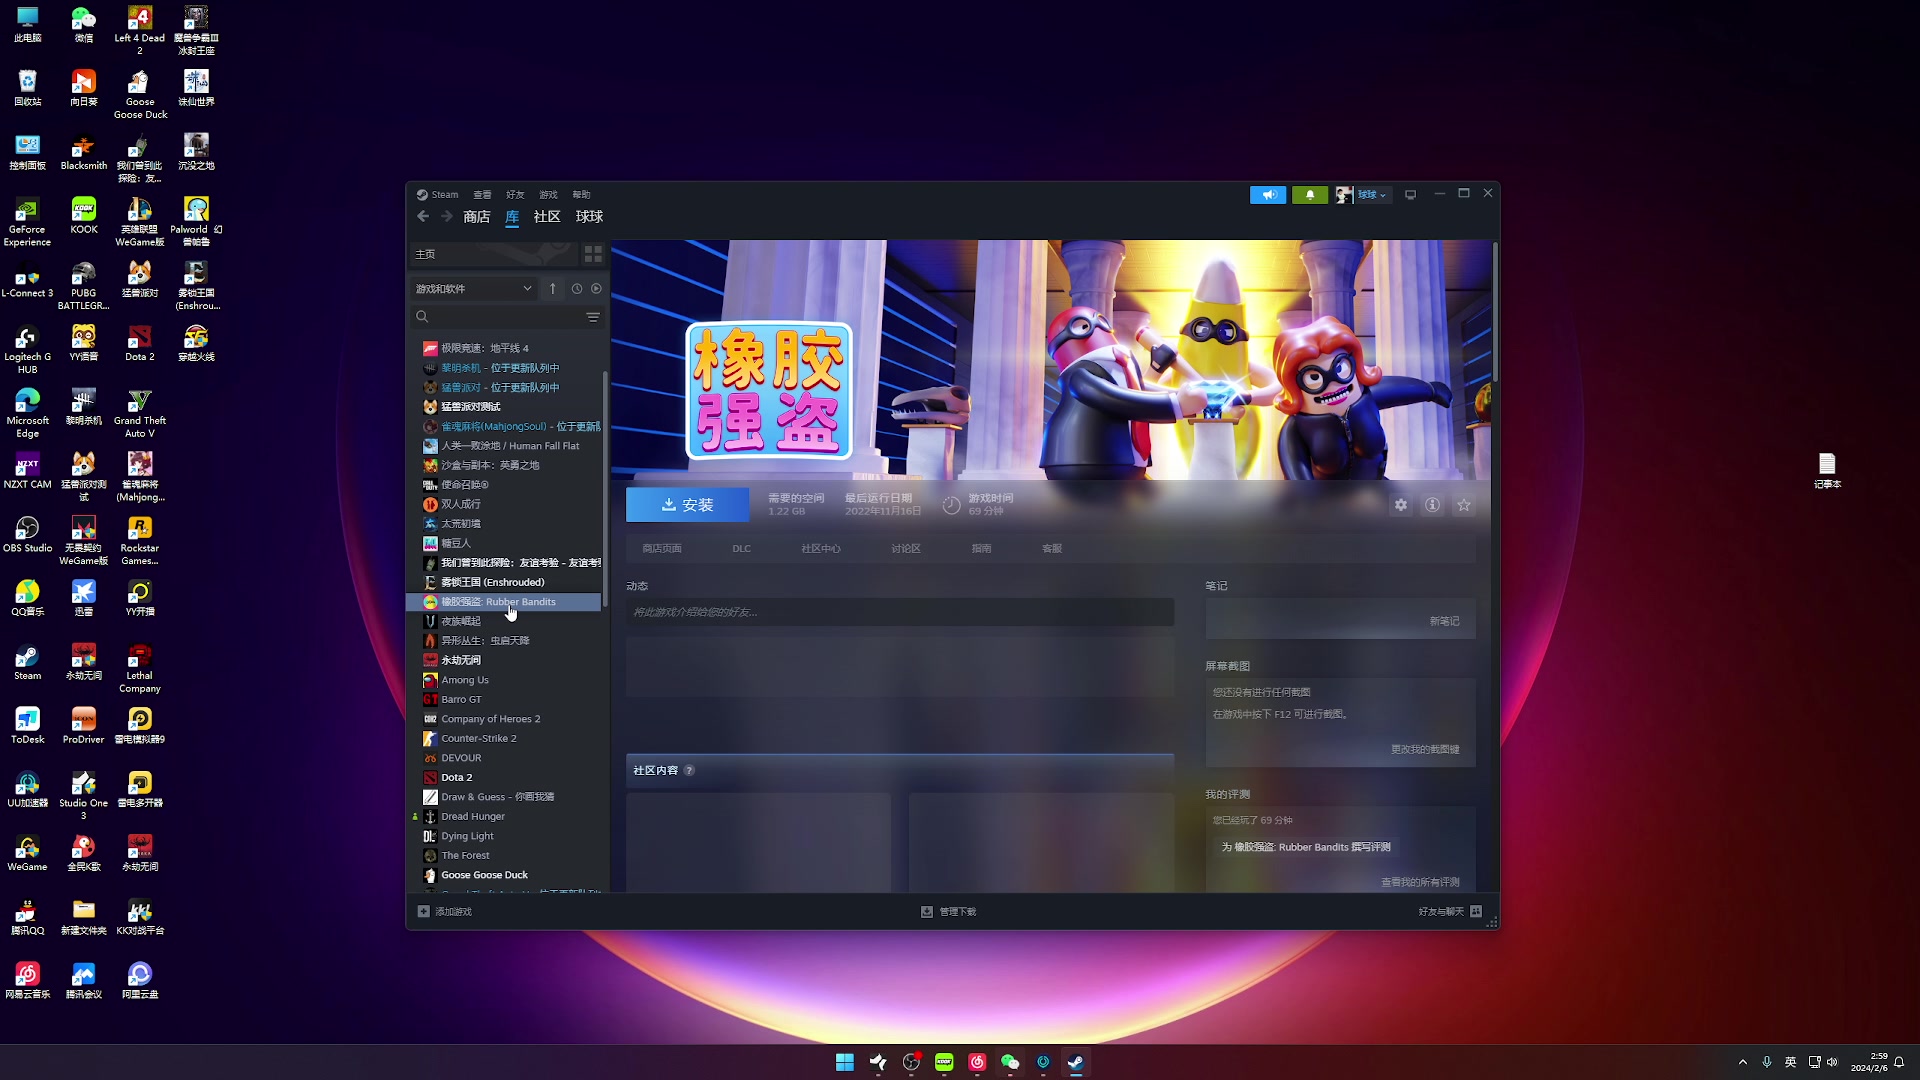The height and width of the screenshot is (1080, 1920).
Task: Click the add game plus icon
Action: click(x=424, y=912)
